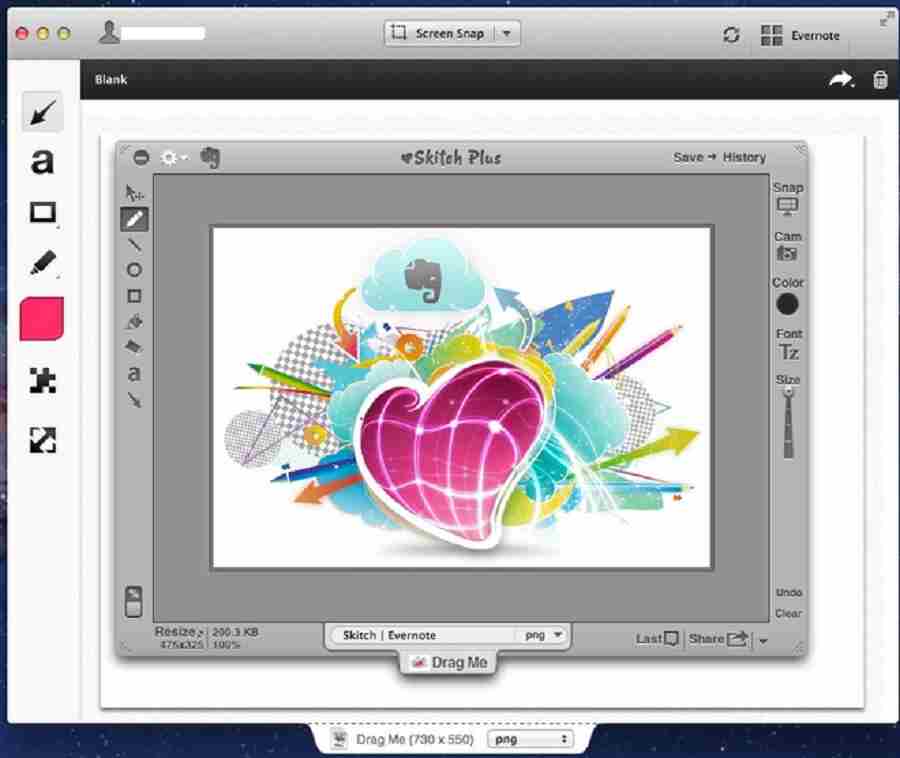Open the pink color swatch picker

pyautogui.click(x=41, y=318)
